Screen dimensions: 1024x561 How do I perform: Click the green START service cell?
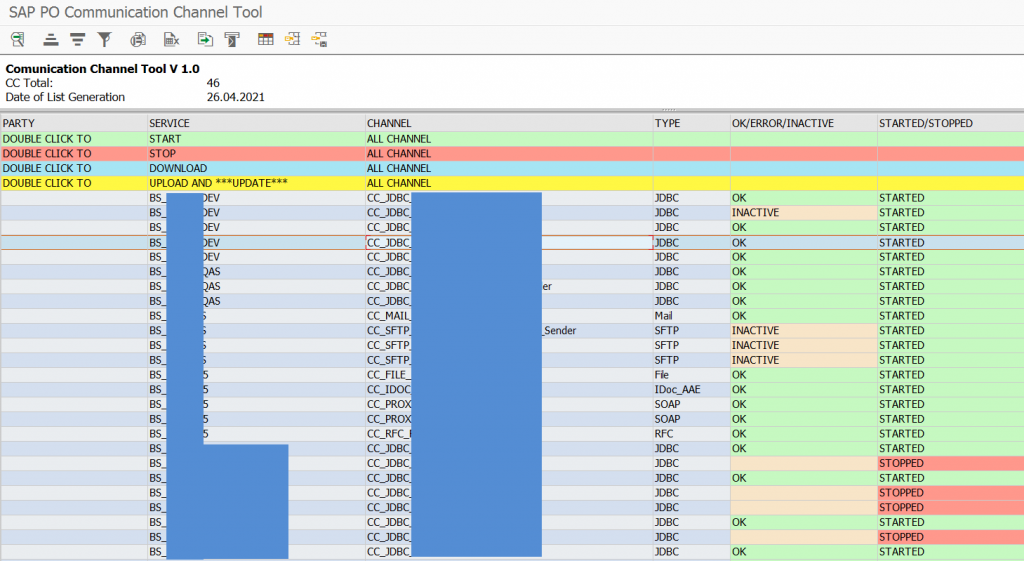click(x=257, y=138)
